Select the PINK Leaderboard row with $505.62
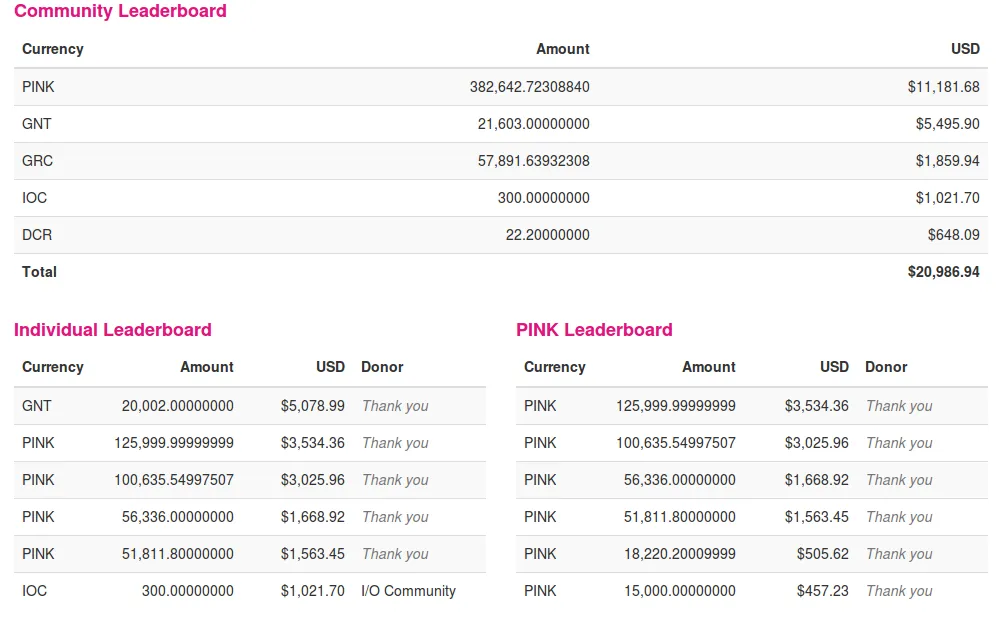This screenshot has height=623, width=1000. pos(752,554)
